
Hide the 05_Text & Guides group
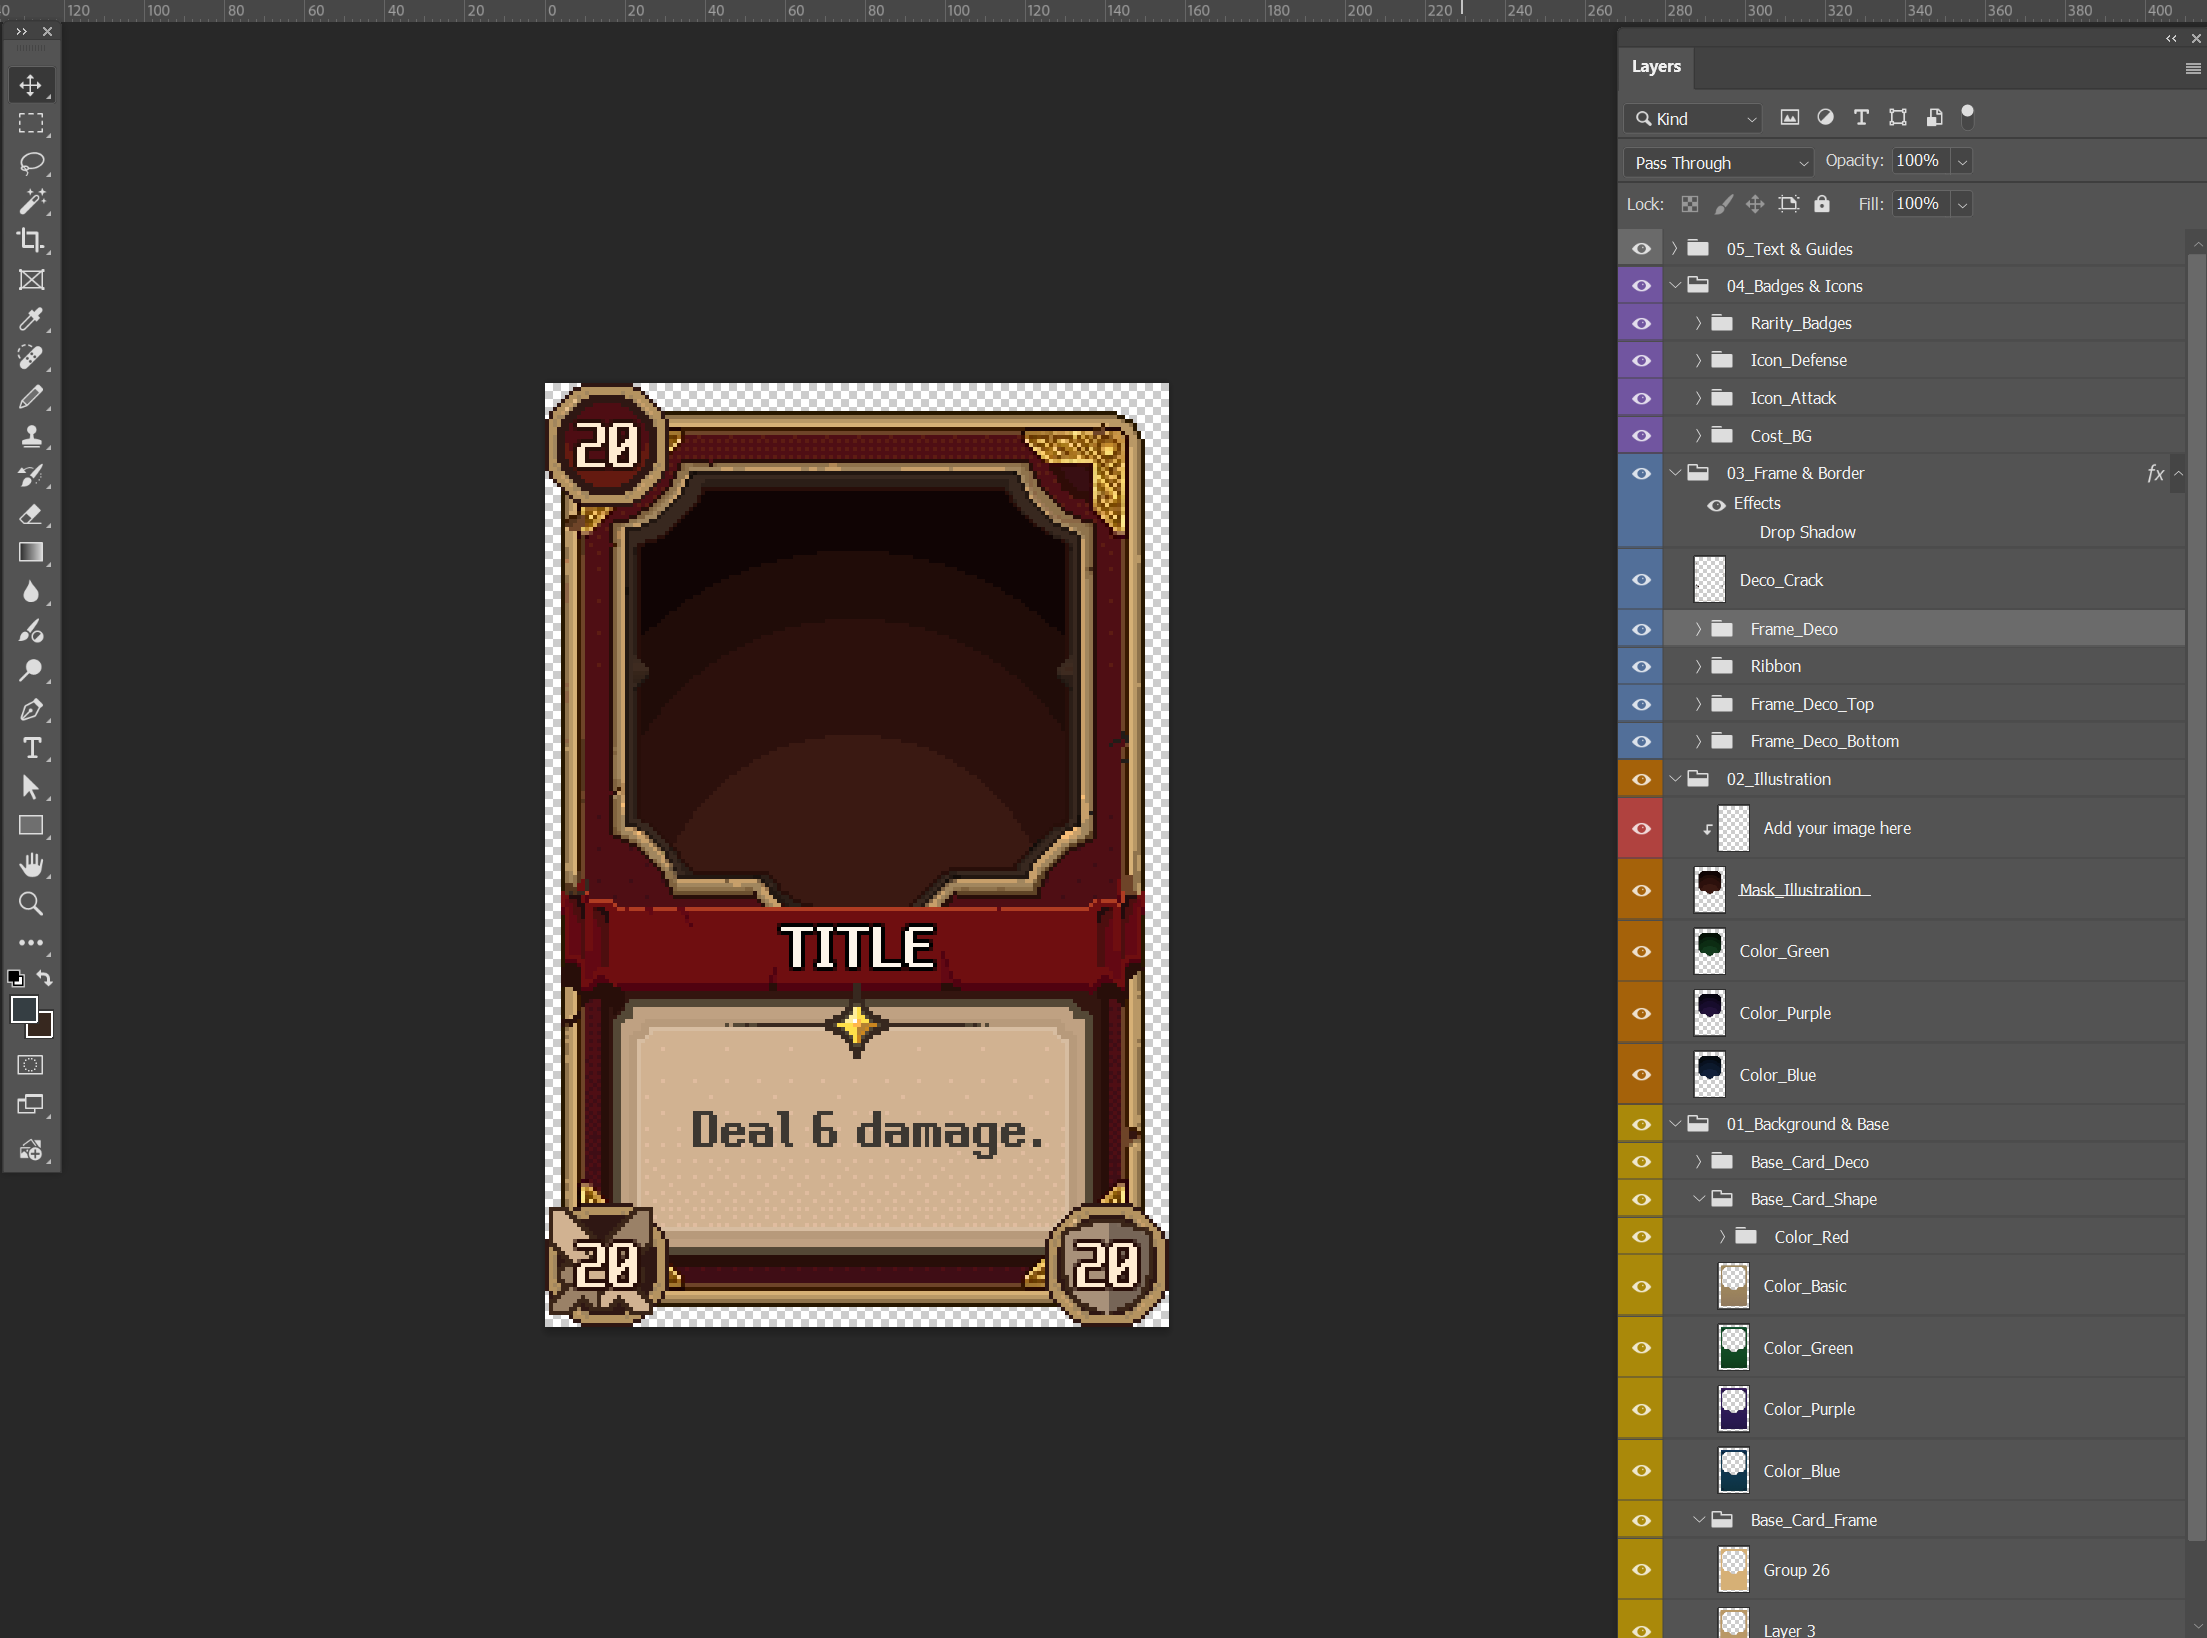(x=1641, y=249)
